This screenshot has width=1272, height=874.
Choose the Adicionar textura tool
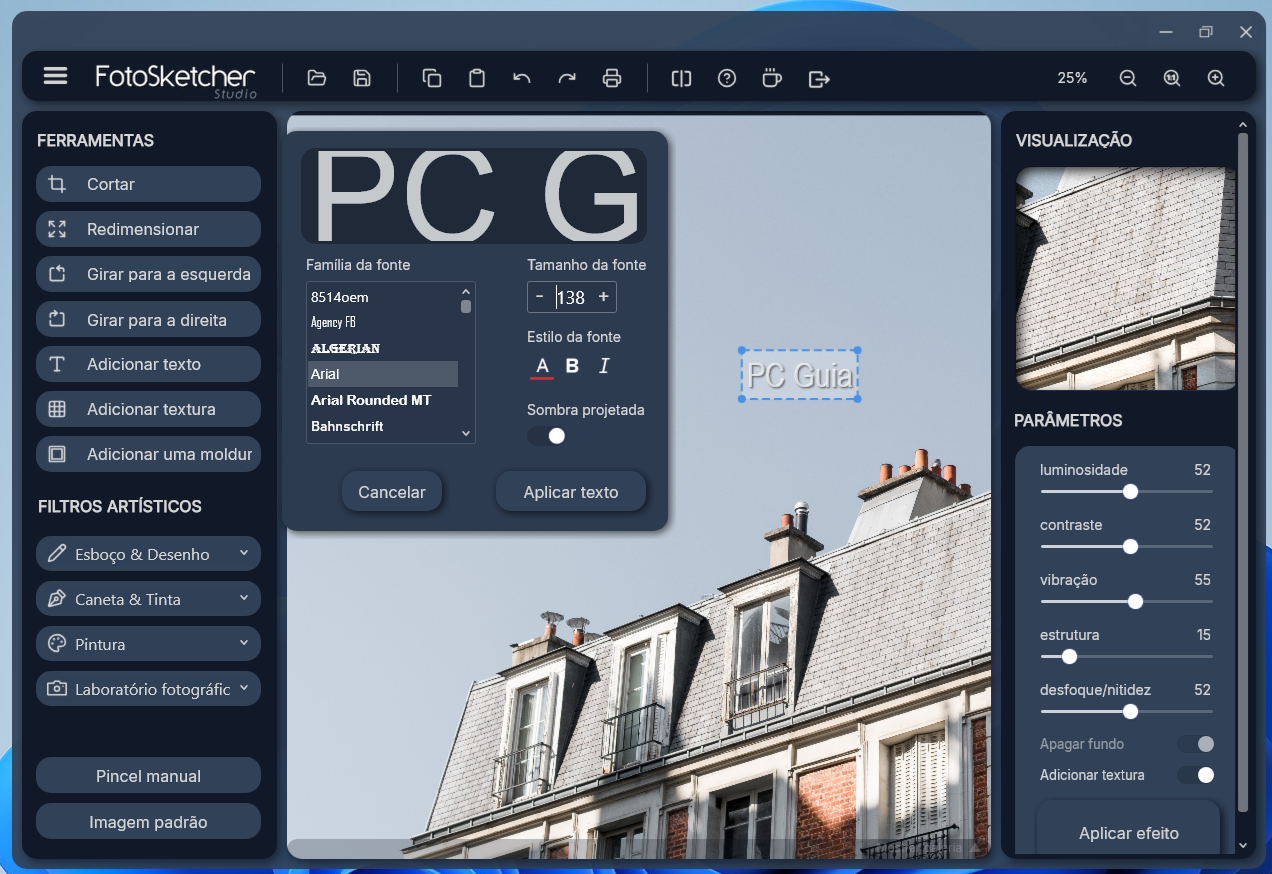148,409
